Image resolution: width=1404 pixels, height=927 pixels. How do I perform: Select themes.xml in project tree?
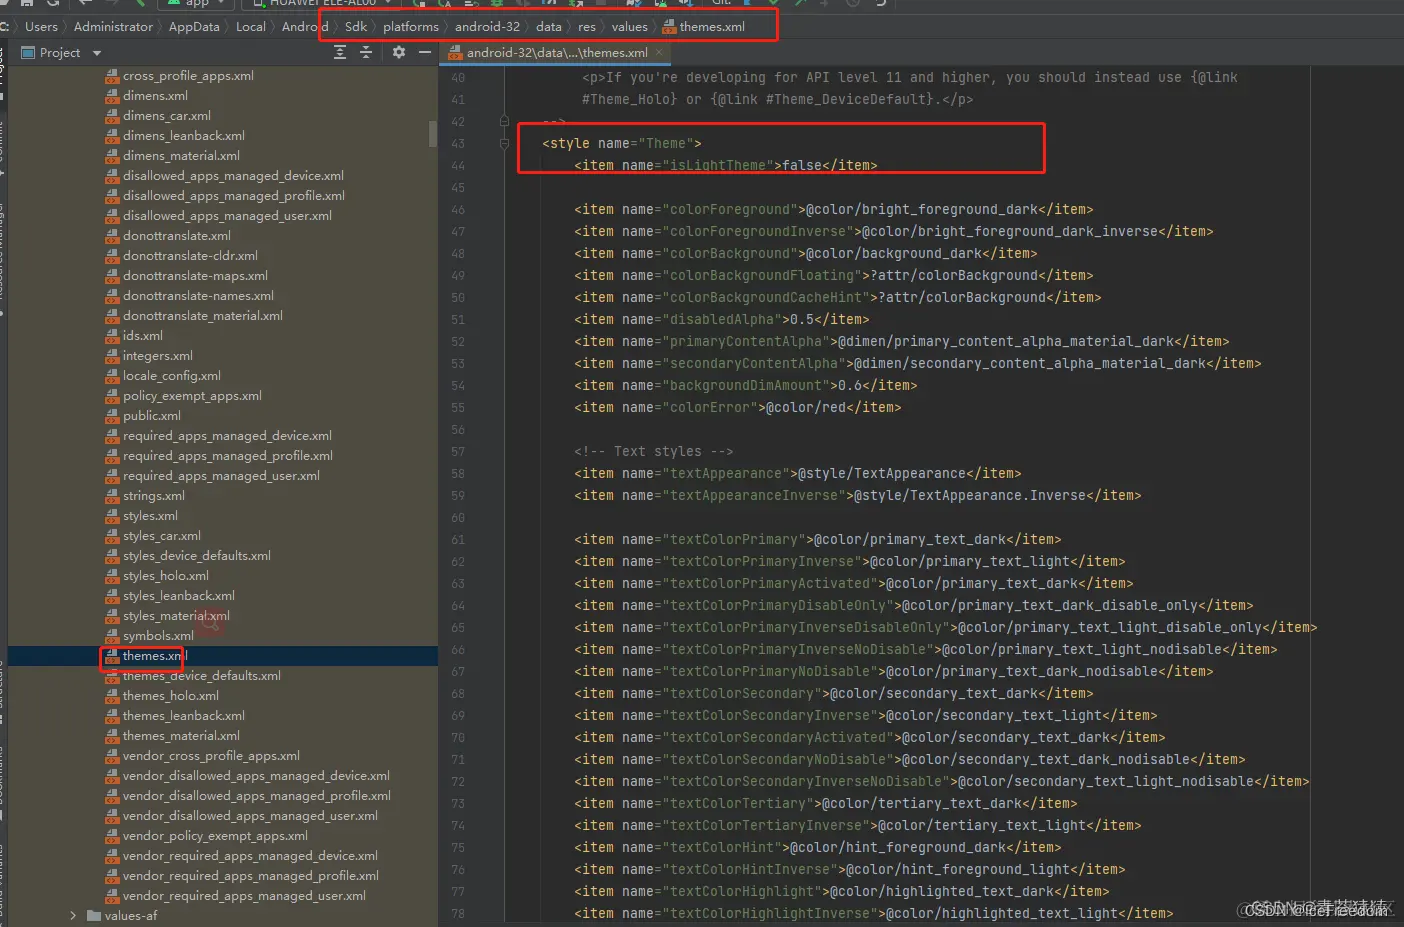tap(154, 656)
